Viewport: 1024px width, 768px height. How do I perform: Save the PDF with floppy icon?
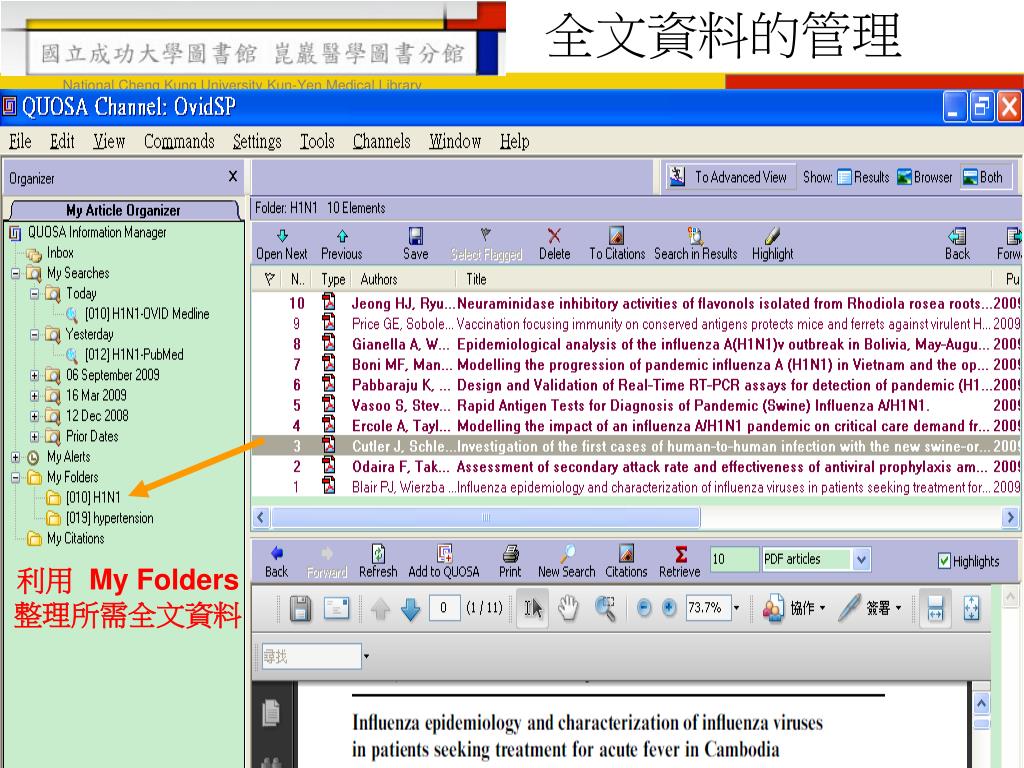pyautogui.click(x=300, y=608)
